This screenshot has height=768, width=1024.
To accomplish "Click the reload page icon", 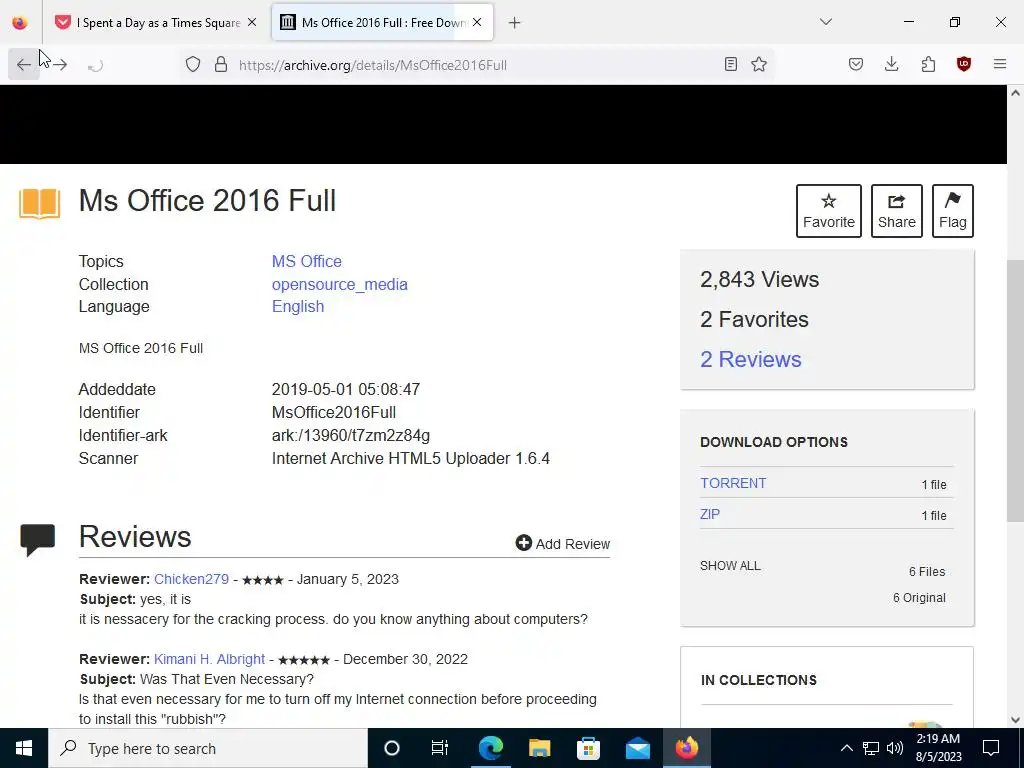I will [x=95, y=65].
